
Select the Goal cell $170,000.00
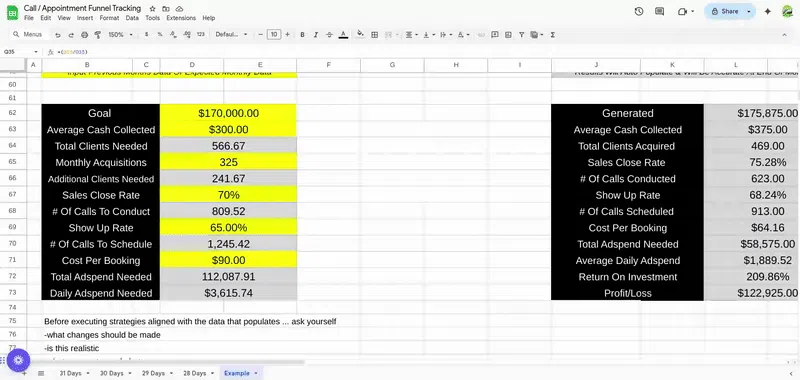[x=228, y=113]
